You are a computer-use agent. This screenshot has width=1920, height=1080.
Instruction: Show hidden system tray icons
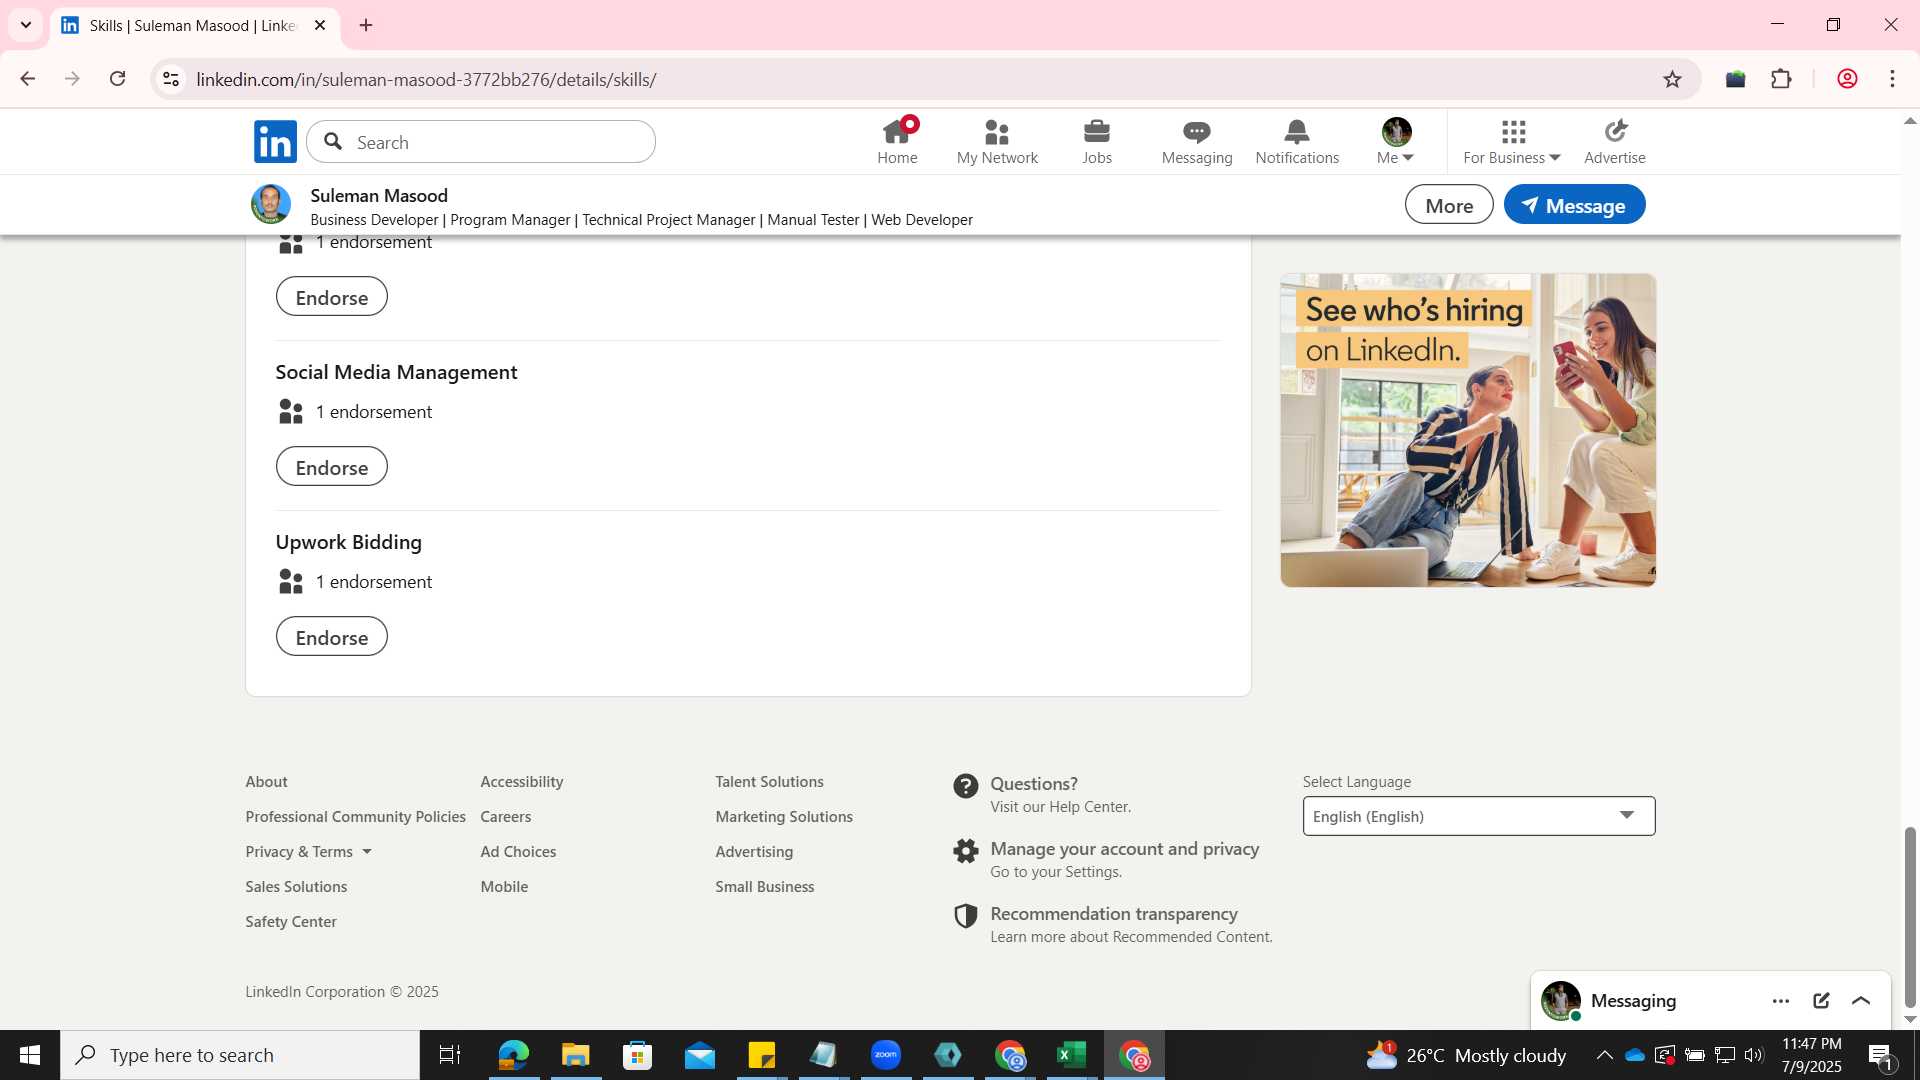1604,1055
